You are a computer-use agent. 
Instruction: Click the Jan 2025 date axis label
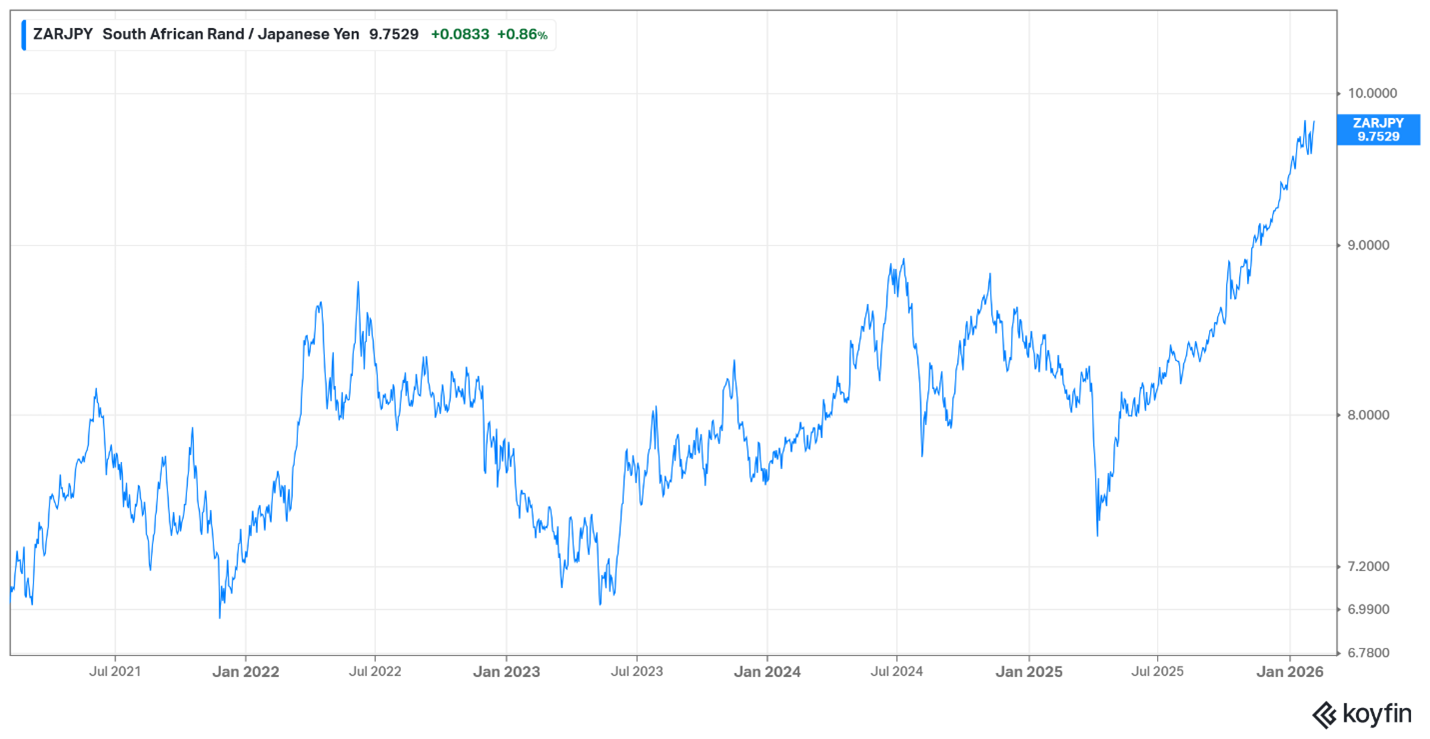pos(1028,671)
